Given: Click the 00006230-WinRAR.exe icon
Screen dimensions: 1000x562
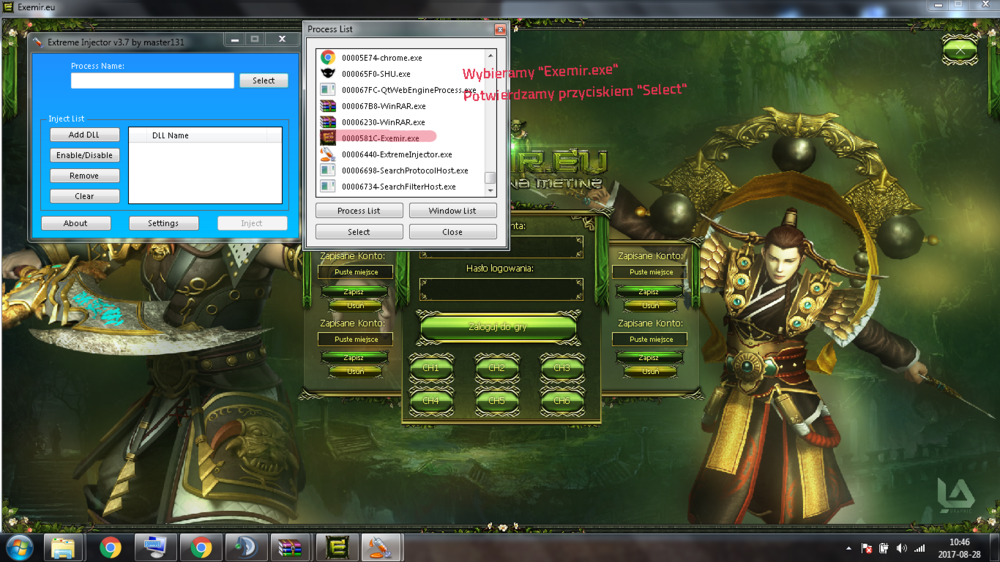Looking at the screenshot, I should (328, 122).
